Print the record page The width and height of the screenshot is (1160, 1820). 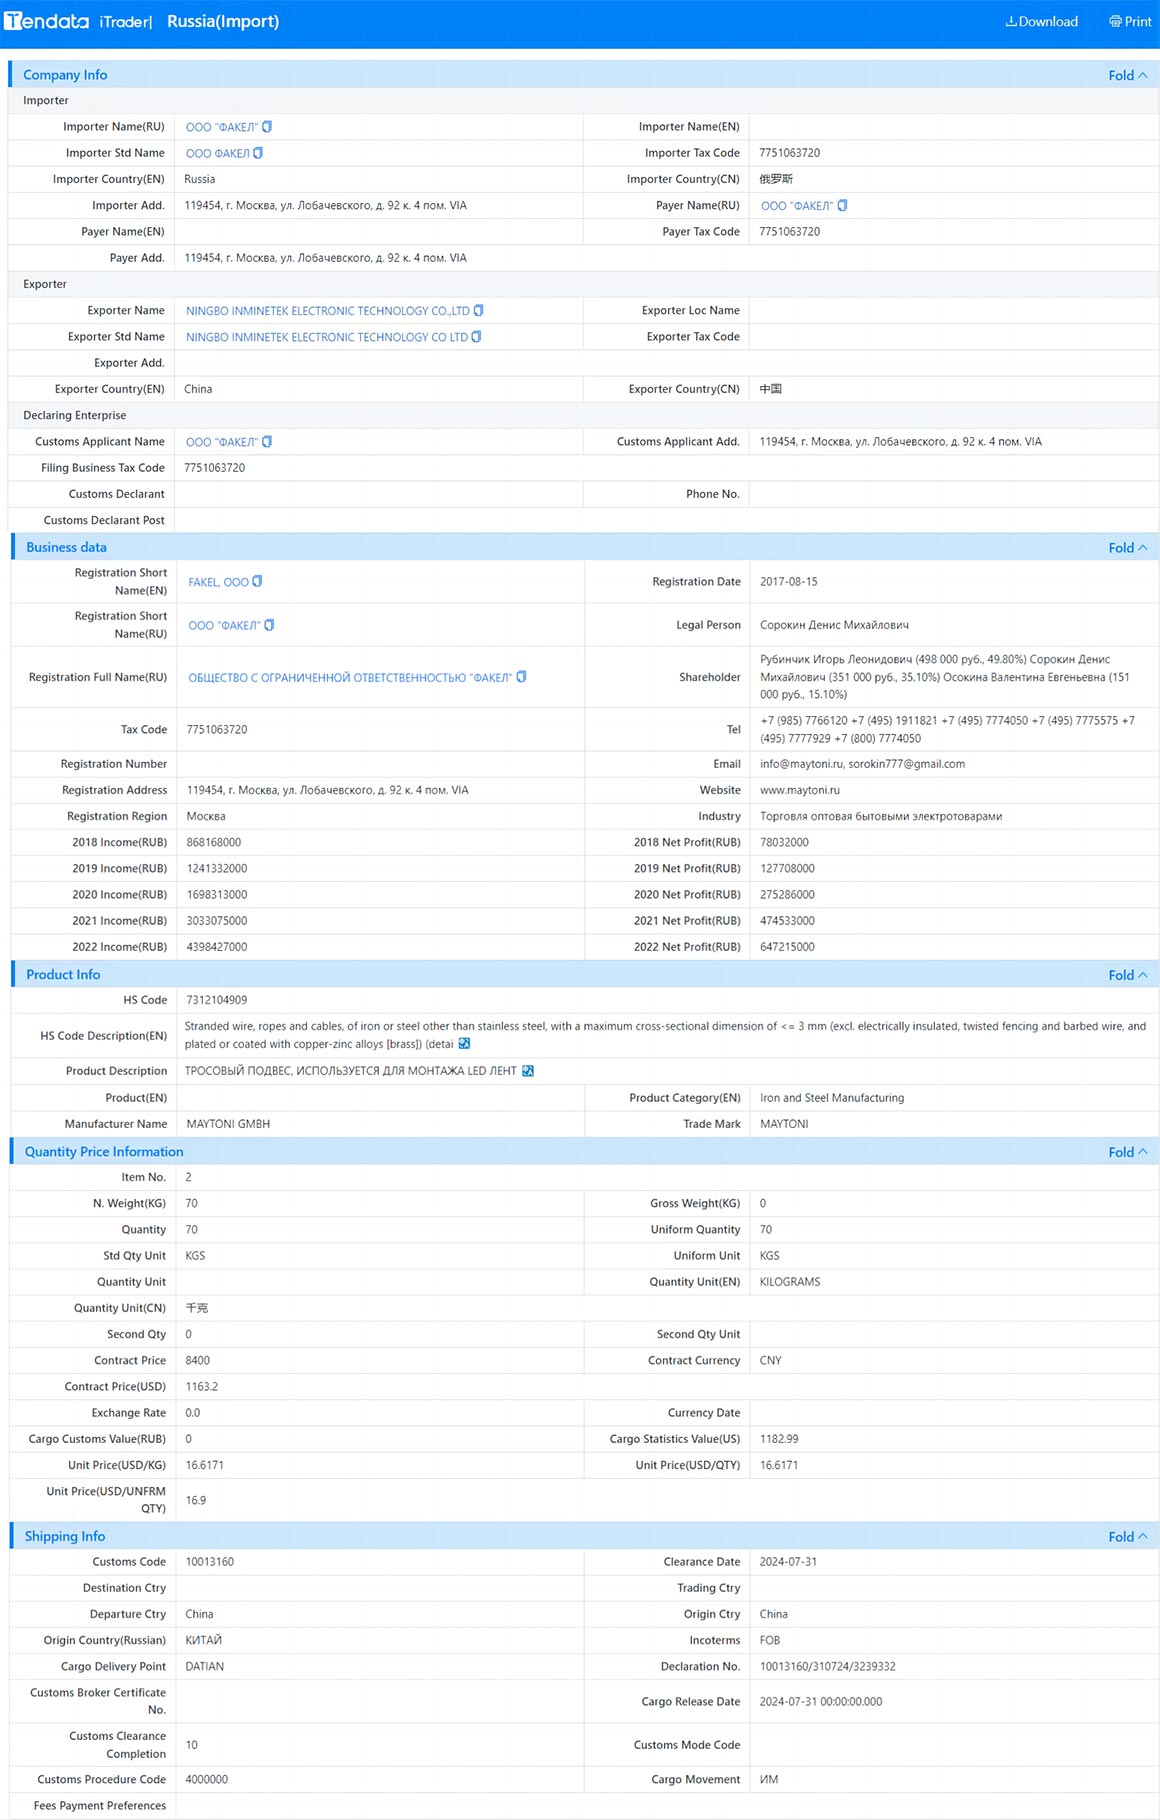[1130, 22]
